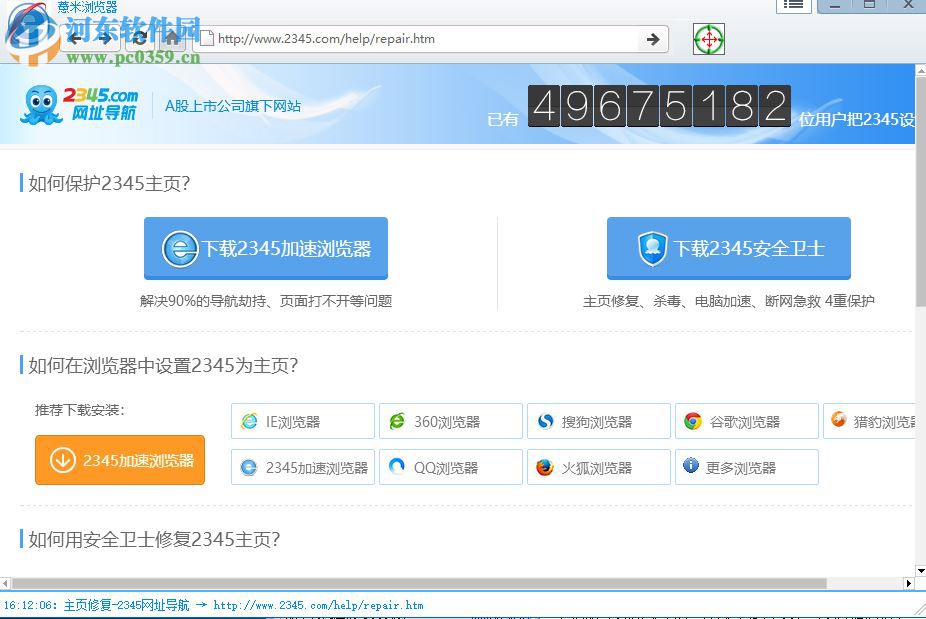The height and width of the screenshot is (619, 926).
Task: Click the address bar URL field
Action: tap(418, 40)
